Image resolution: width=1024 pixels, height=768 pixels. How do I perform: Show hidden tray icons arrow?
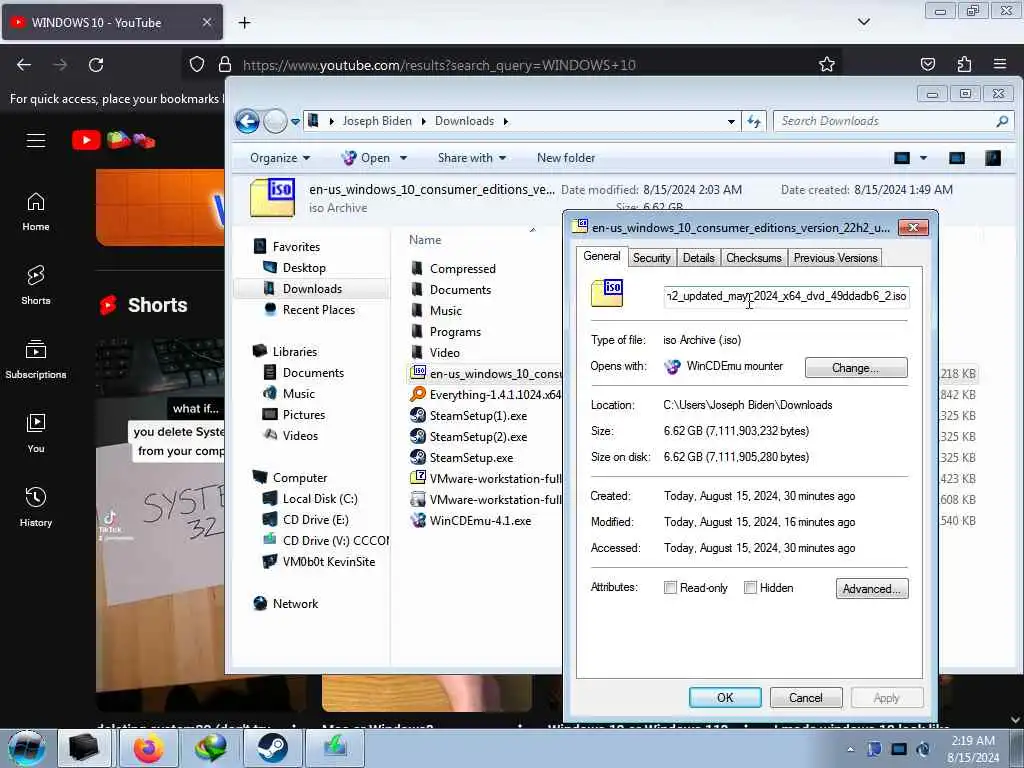click(x=850, y=749)
